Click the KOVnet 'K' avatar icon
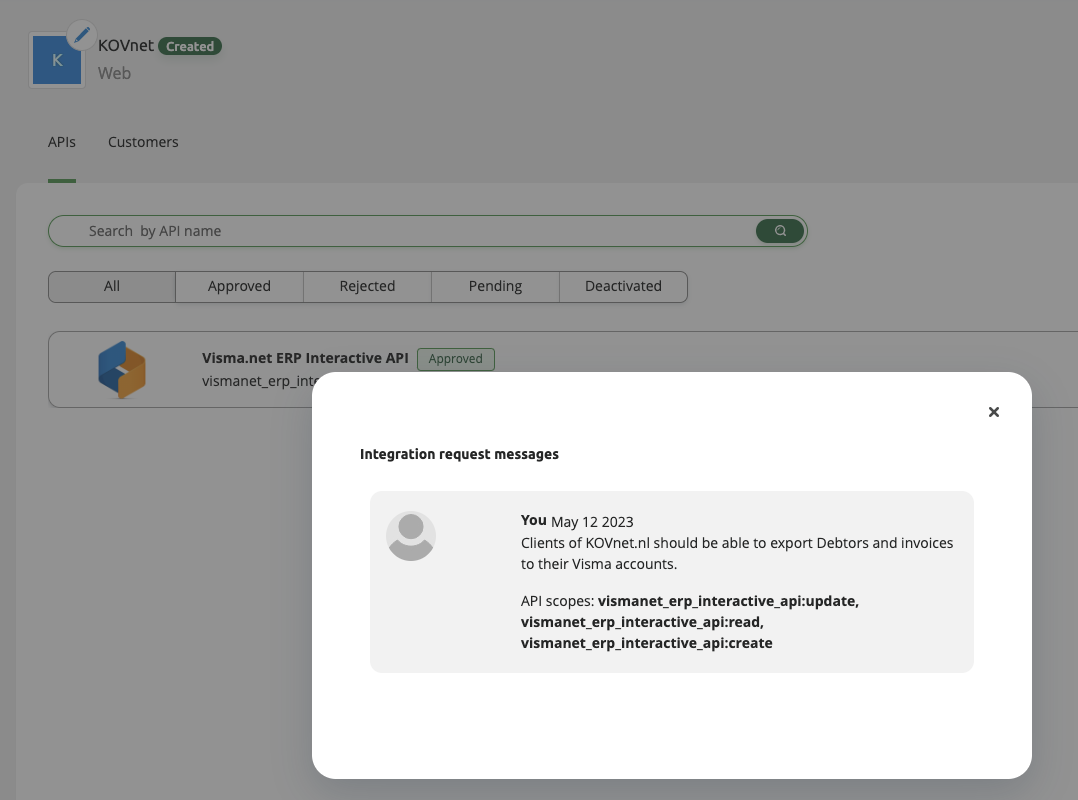Image resolution: width=1078 pixels, height=800 pixels. (x=56, y=60)
